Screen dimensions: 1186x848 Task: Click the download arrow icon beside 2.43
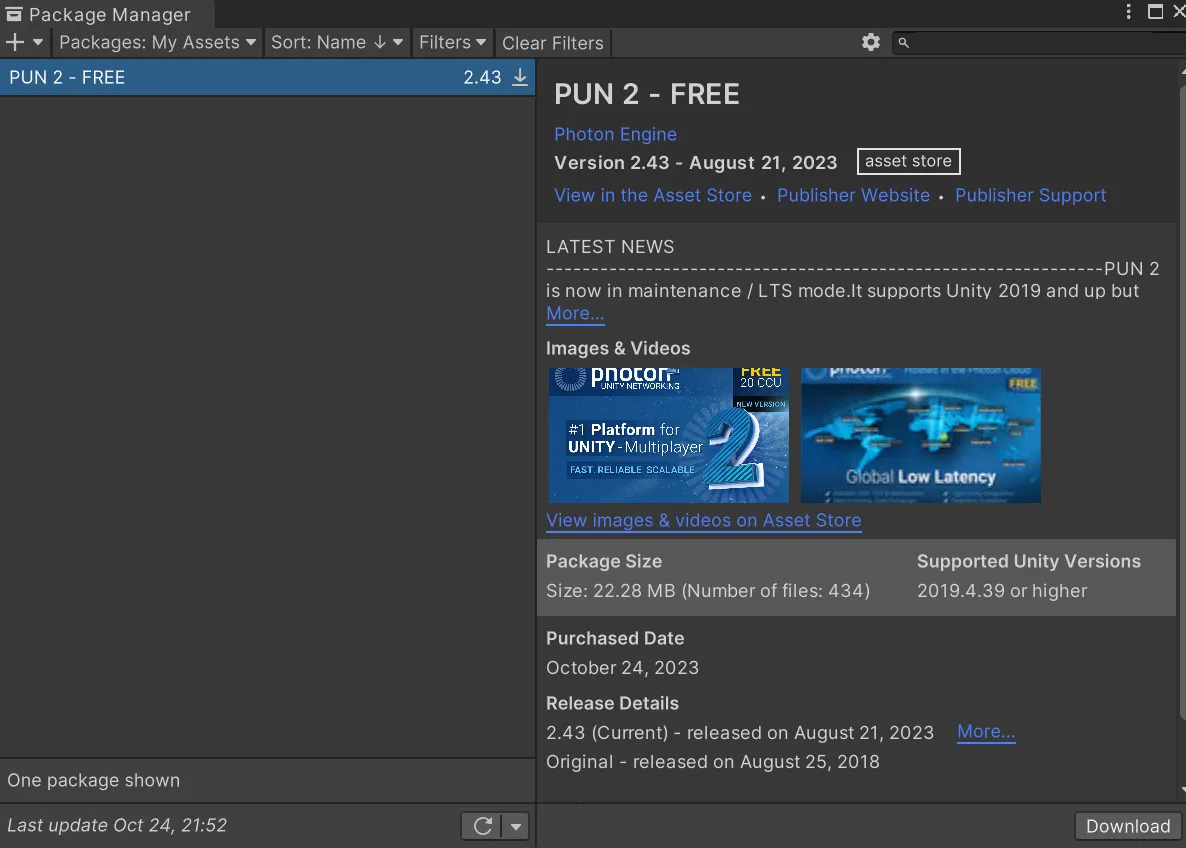(x=520, y=77)
